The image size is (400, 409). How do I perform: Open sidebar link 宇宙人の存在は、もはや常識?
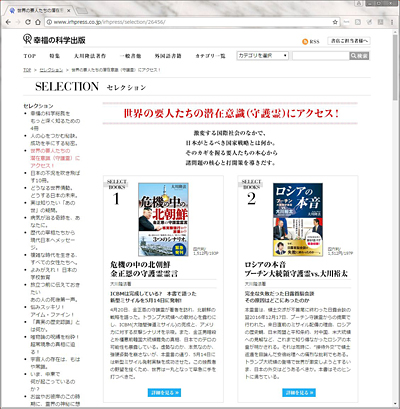coord(55,363)
